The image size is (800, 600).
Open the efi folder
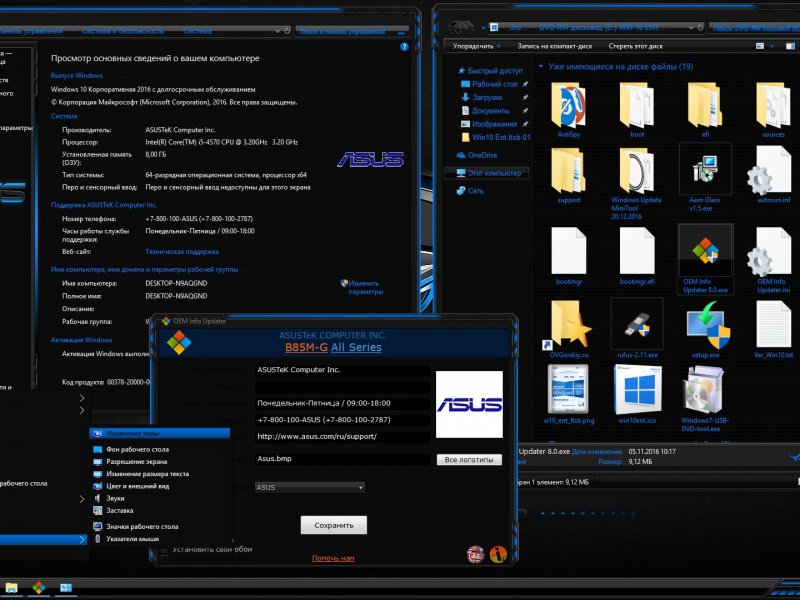tap(705, 111)
